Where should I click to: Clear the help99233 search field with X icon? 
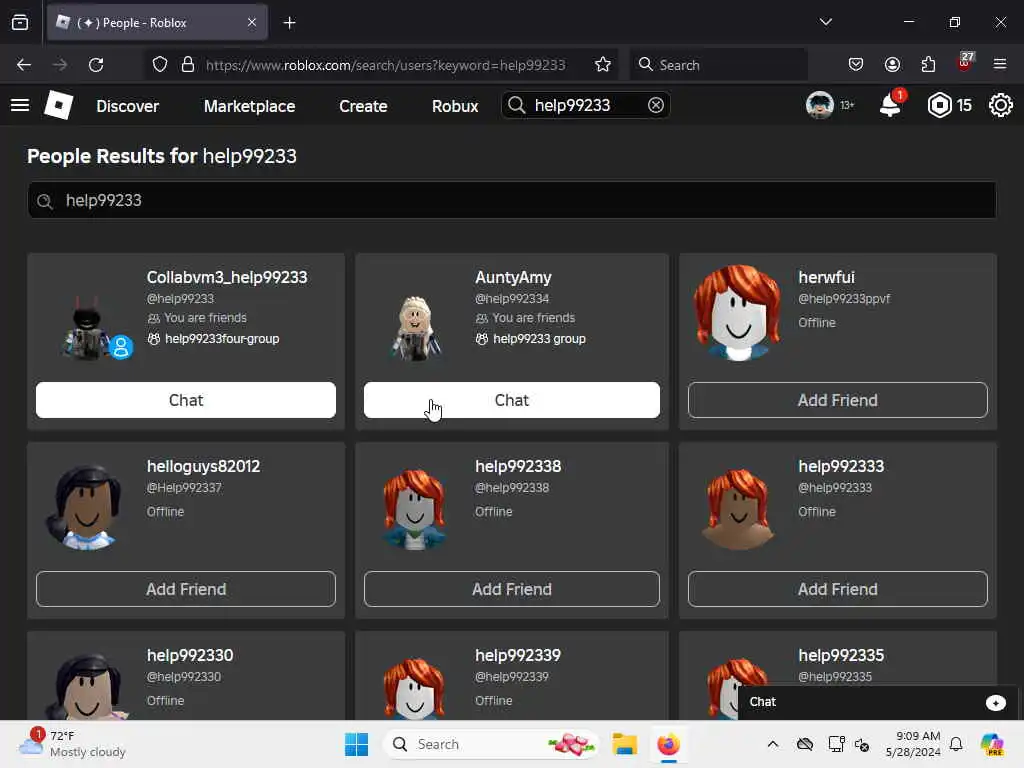pyautogui.click(x=656, y=105)
